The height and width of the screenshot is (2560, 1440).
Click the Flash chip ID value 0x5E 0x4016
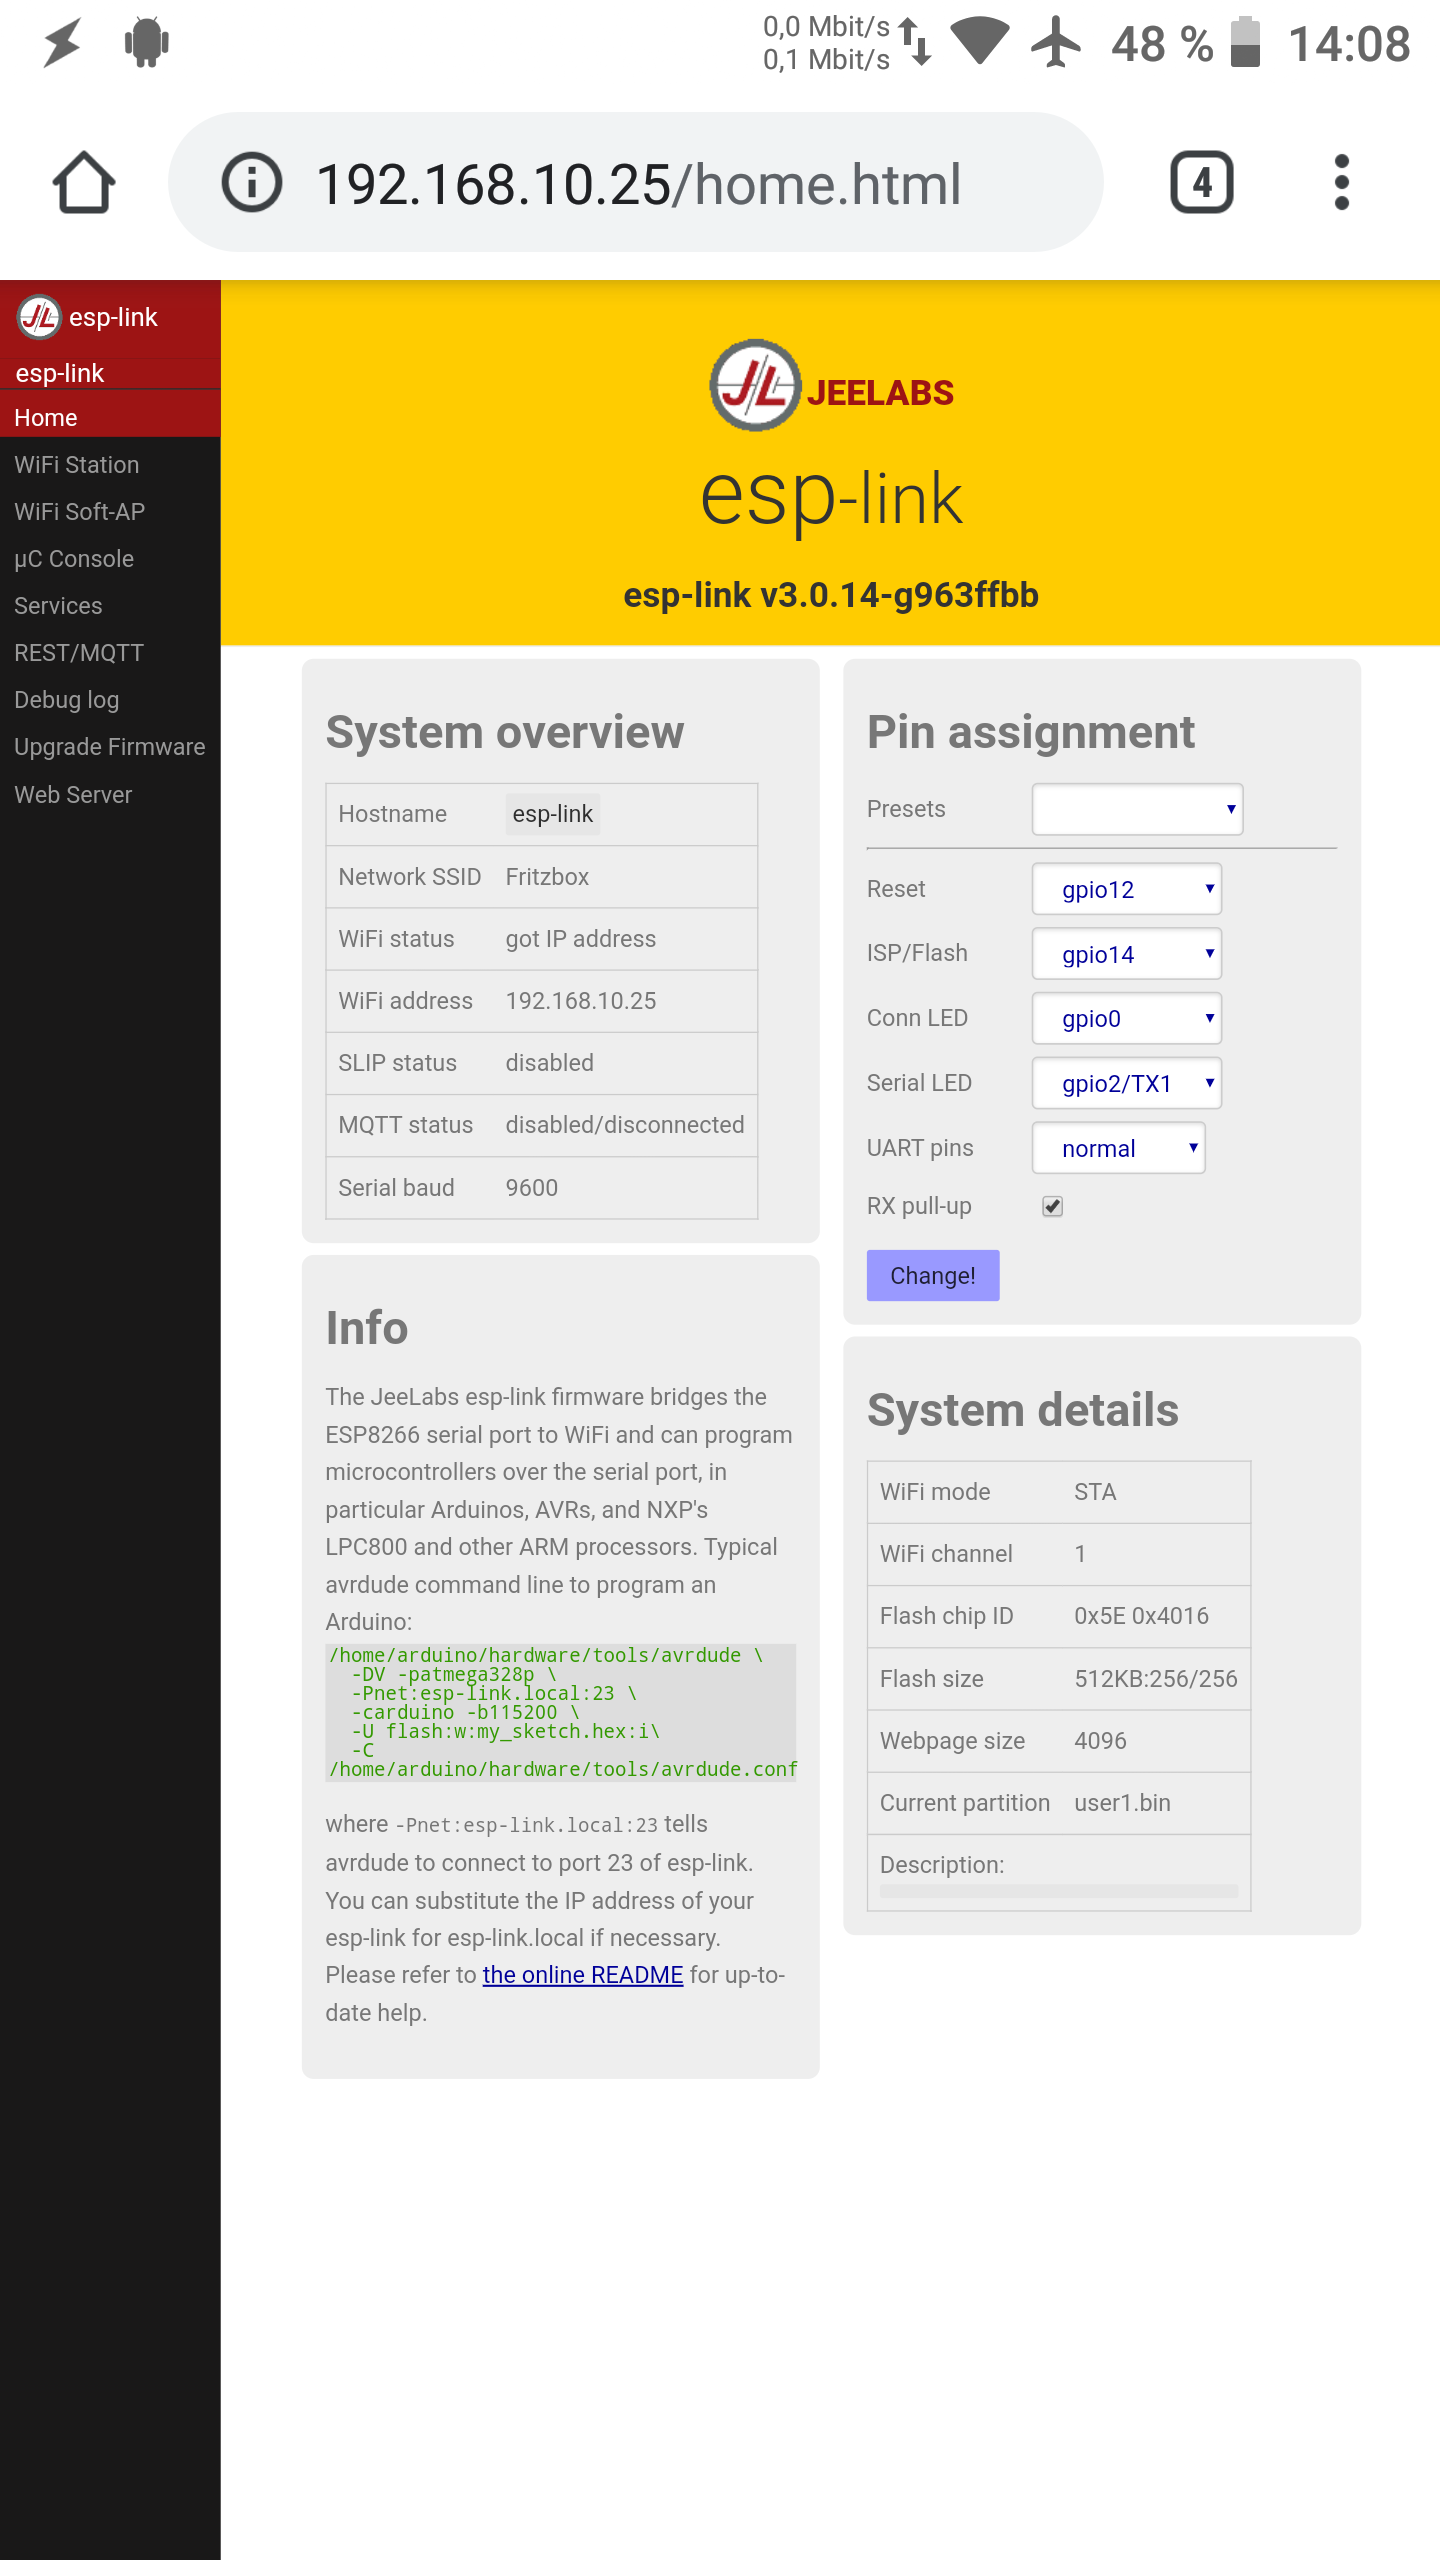tap(1142, 1616)
